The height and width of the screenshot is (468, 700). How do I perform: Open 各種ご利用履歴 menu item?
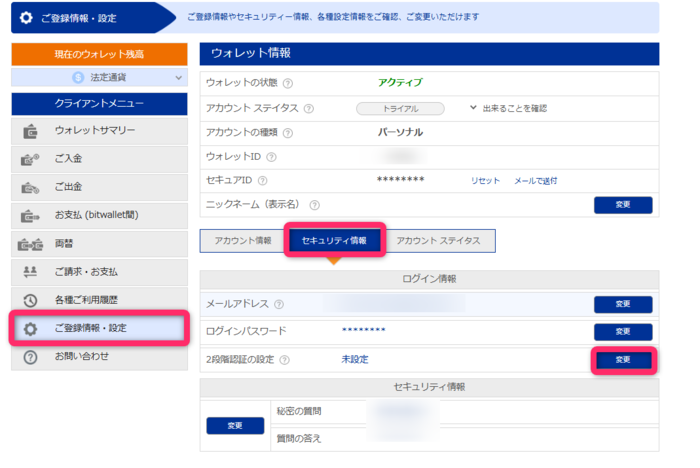pyautogui.click(x=99, y=300)
